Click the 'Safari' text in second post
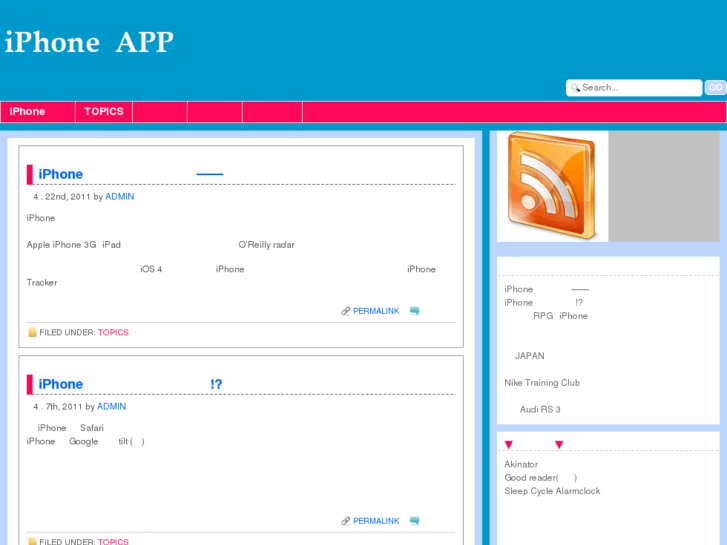Screen dimensions: 727x545 92,428
